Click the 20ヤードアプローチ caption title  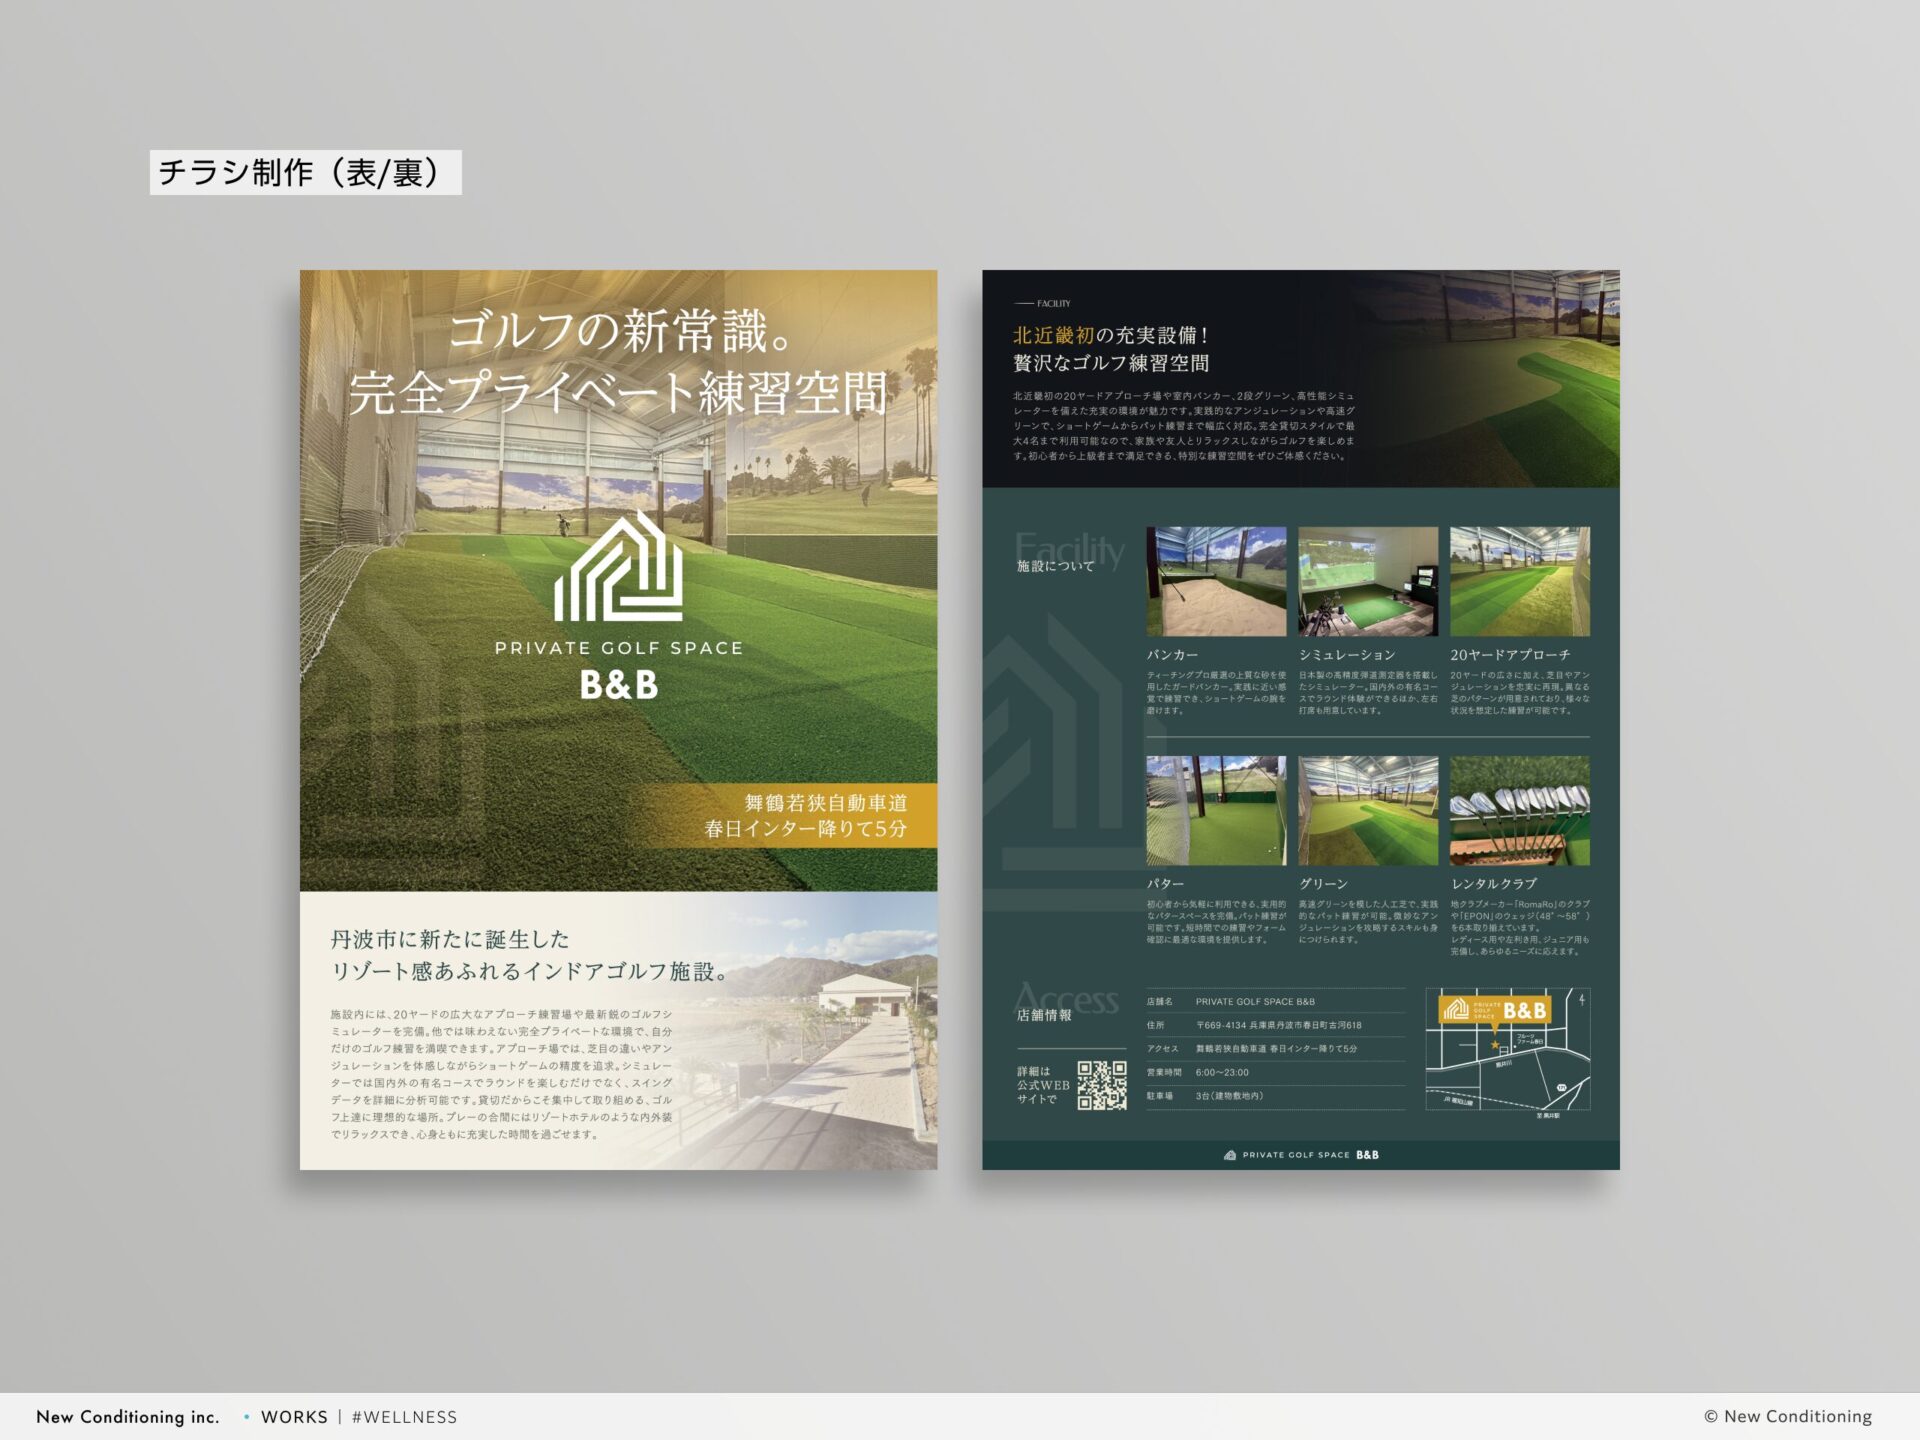point(1510,655)
